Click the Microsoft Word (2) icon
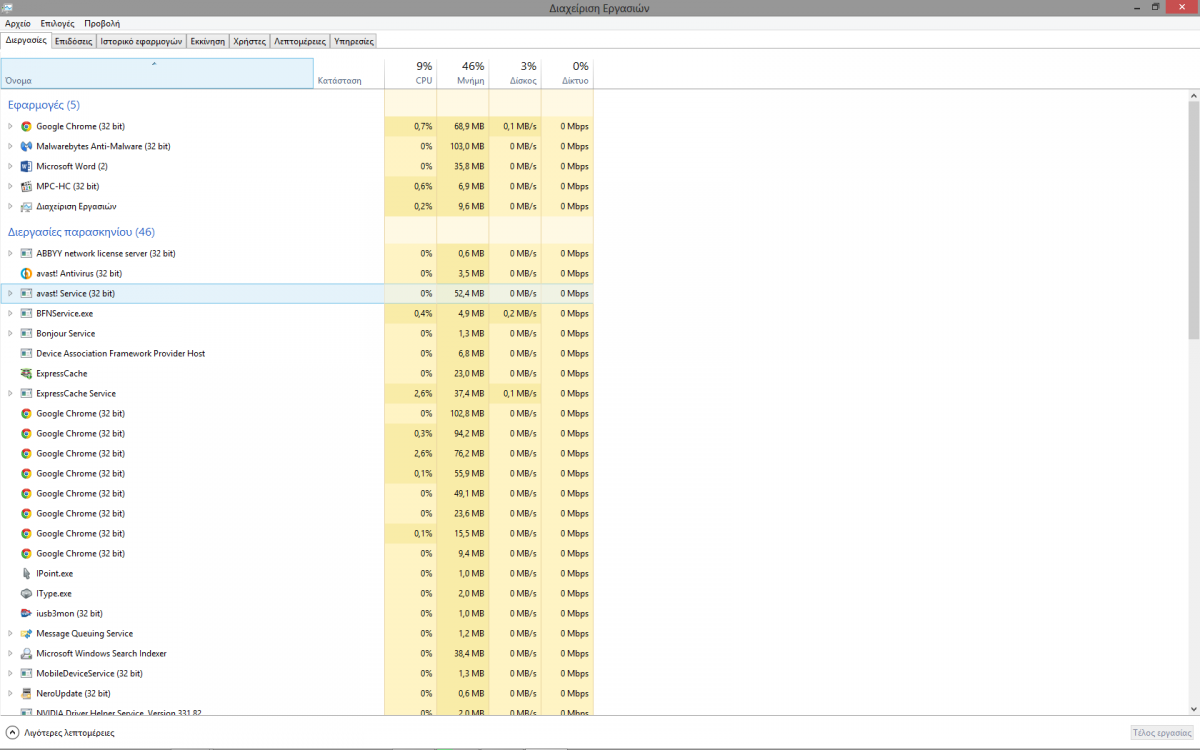 (x=26, y=166)
